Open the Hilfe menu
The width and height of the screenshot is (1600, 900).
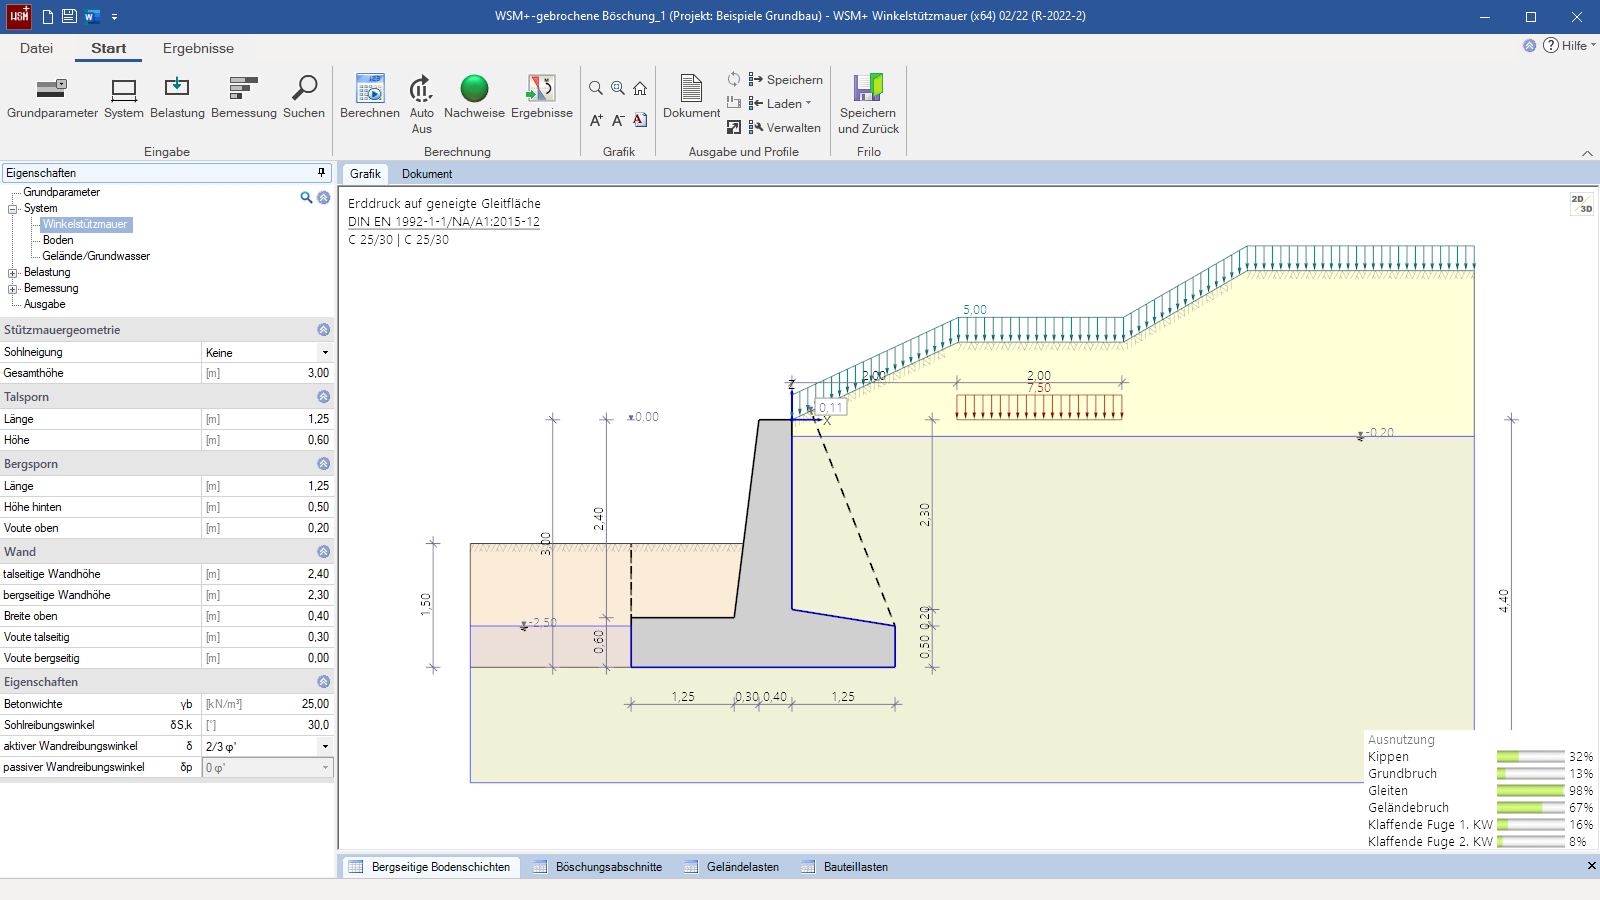[x=1569, y=45]
